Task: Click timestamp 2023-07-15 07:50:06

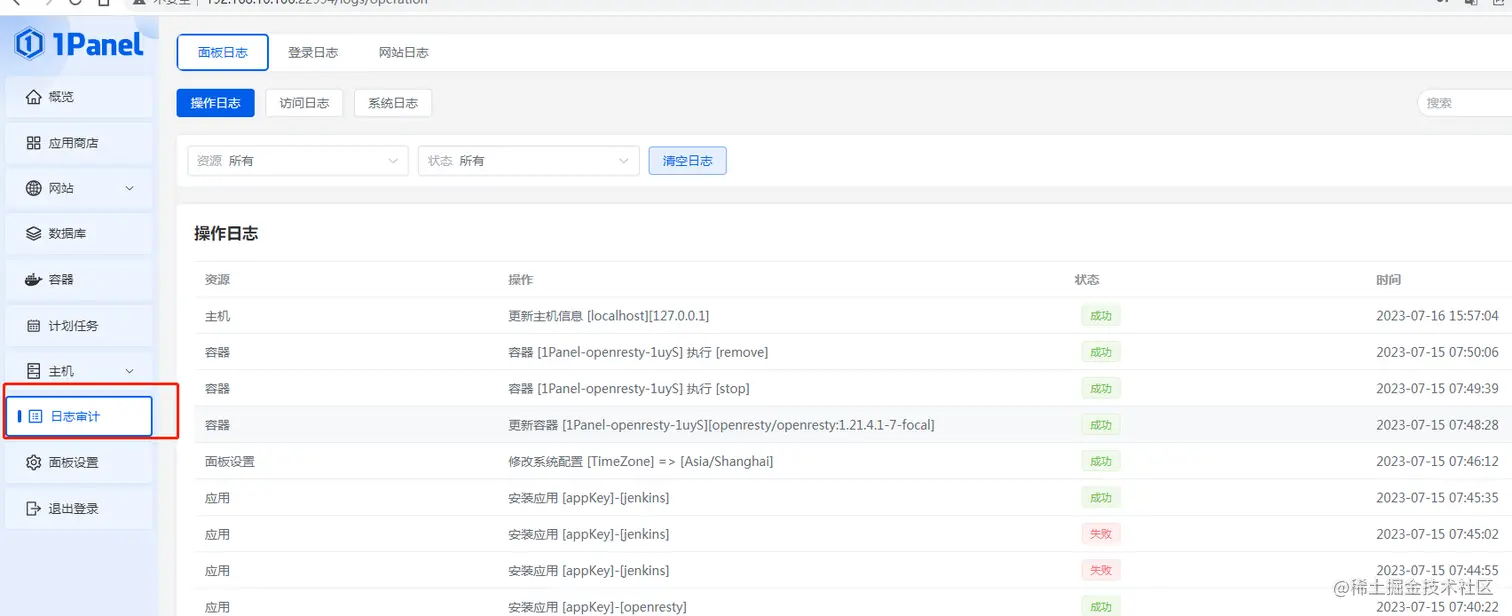Action: (x=1437, y=352)
